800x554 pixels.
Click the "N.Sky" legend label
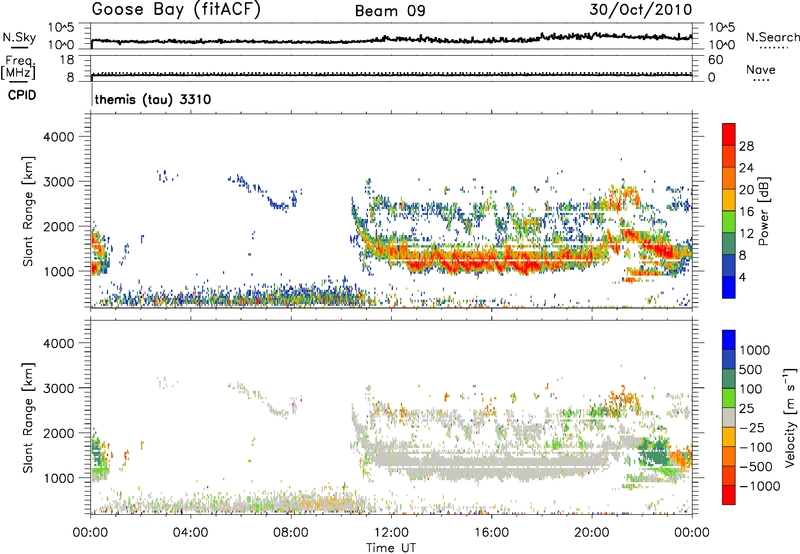[19, 37]
